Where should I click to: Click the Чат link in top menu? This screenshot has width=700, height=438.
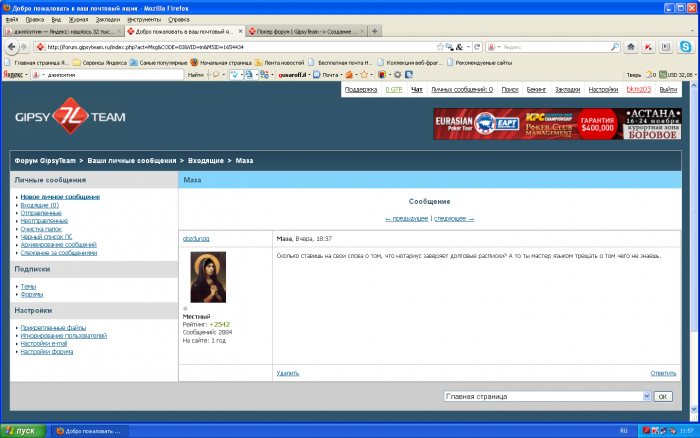pyautogui.click(x=417, y=90)
